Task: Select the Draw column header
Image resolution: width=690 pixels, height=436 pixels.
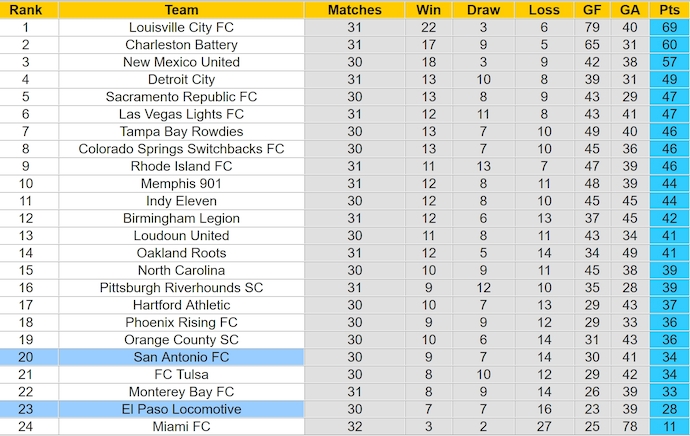Action: 483,10
